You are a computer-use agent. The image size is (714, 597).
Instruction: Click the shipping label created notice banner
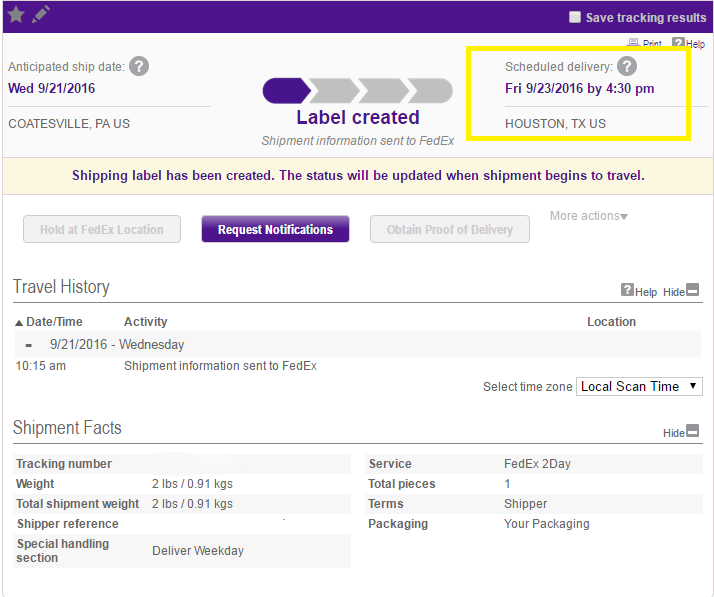pyautogui.click(x=358, y=176)
